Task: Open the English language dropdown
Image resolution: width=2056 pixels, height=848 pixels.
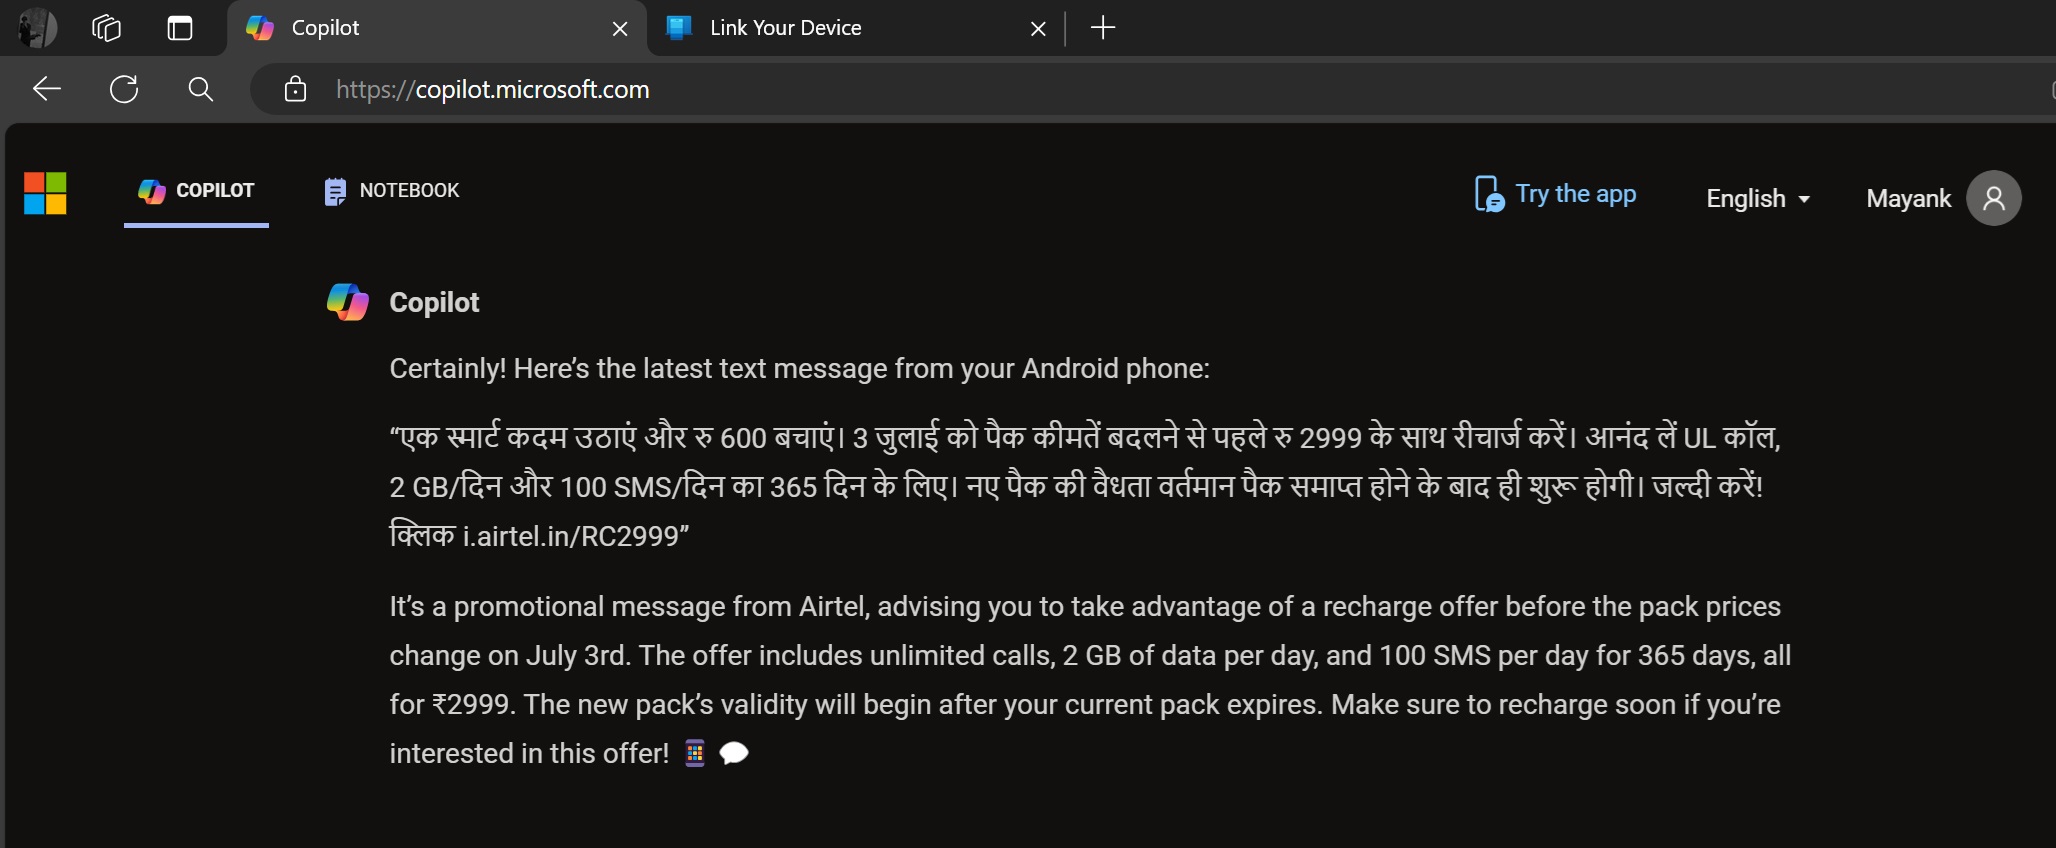Action: click(1758, 198)
